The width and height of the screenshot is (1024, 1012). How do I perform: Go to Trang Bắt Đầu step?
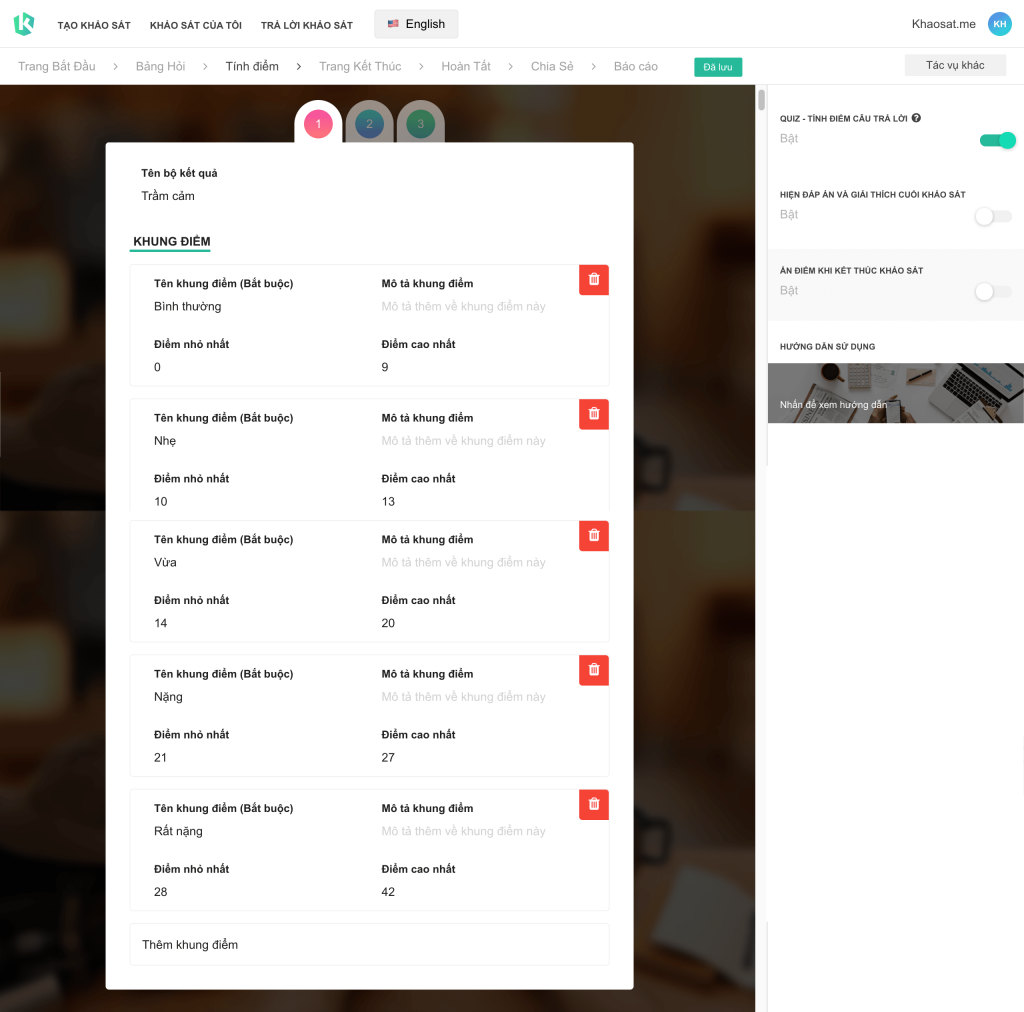pyautogui.click(x=57, y=67)
